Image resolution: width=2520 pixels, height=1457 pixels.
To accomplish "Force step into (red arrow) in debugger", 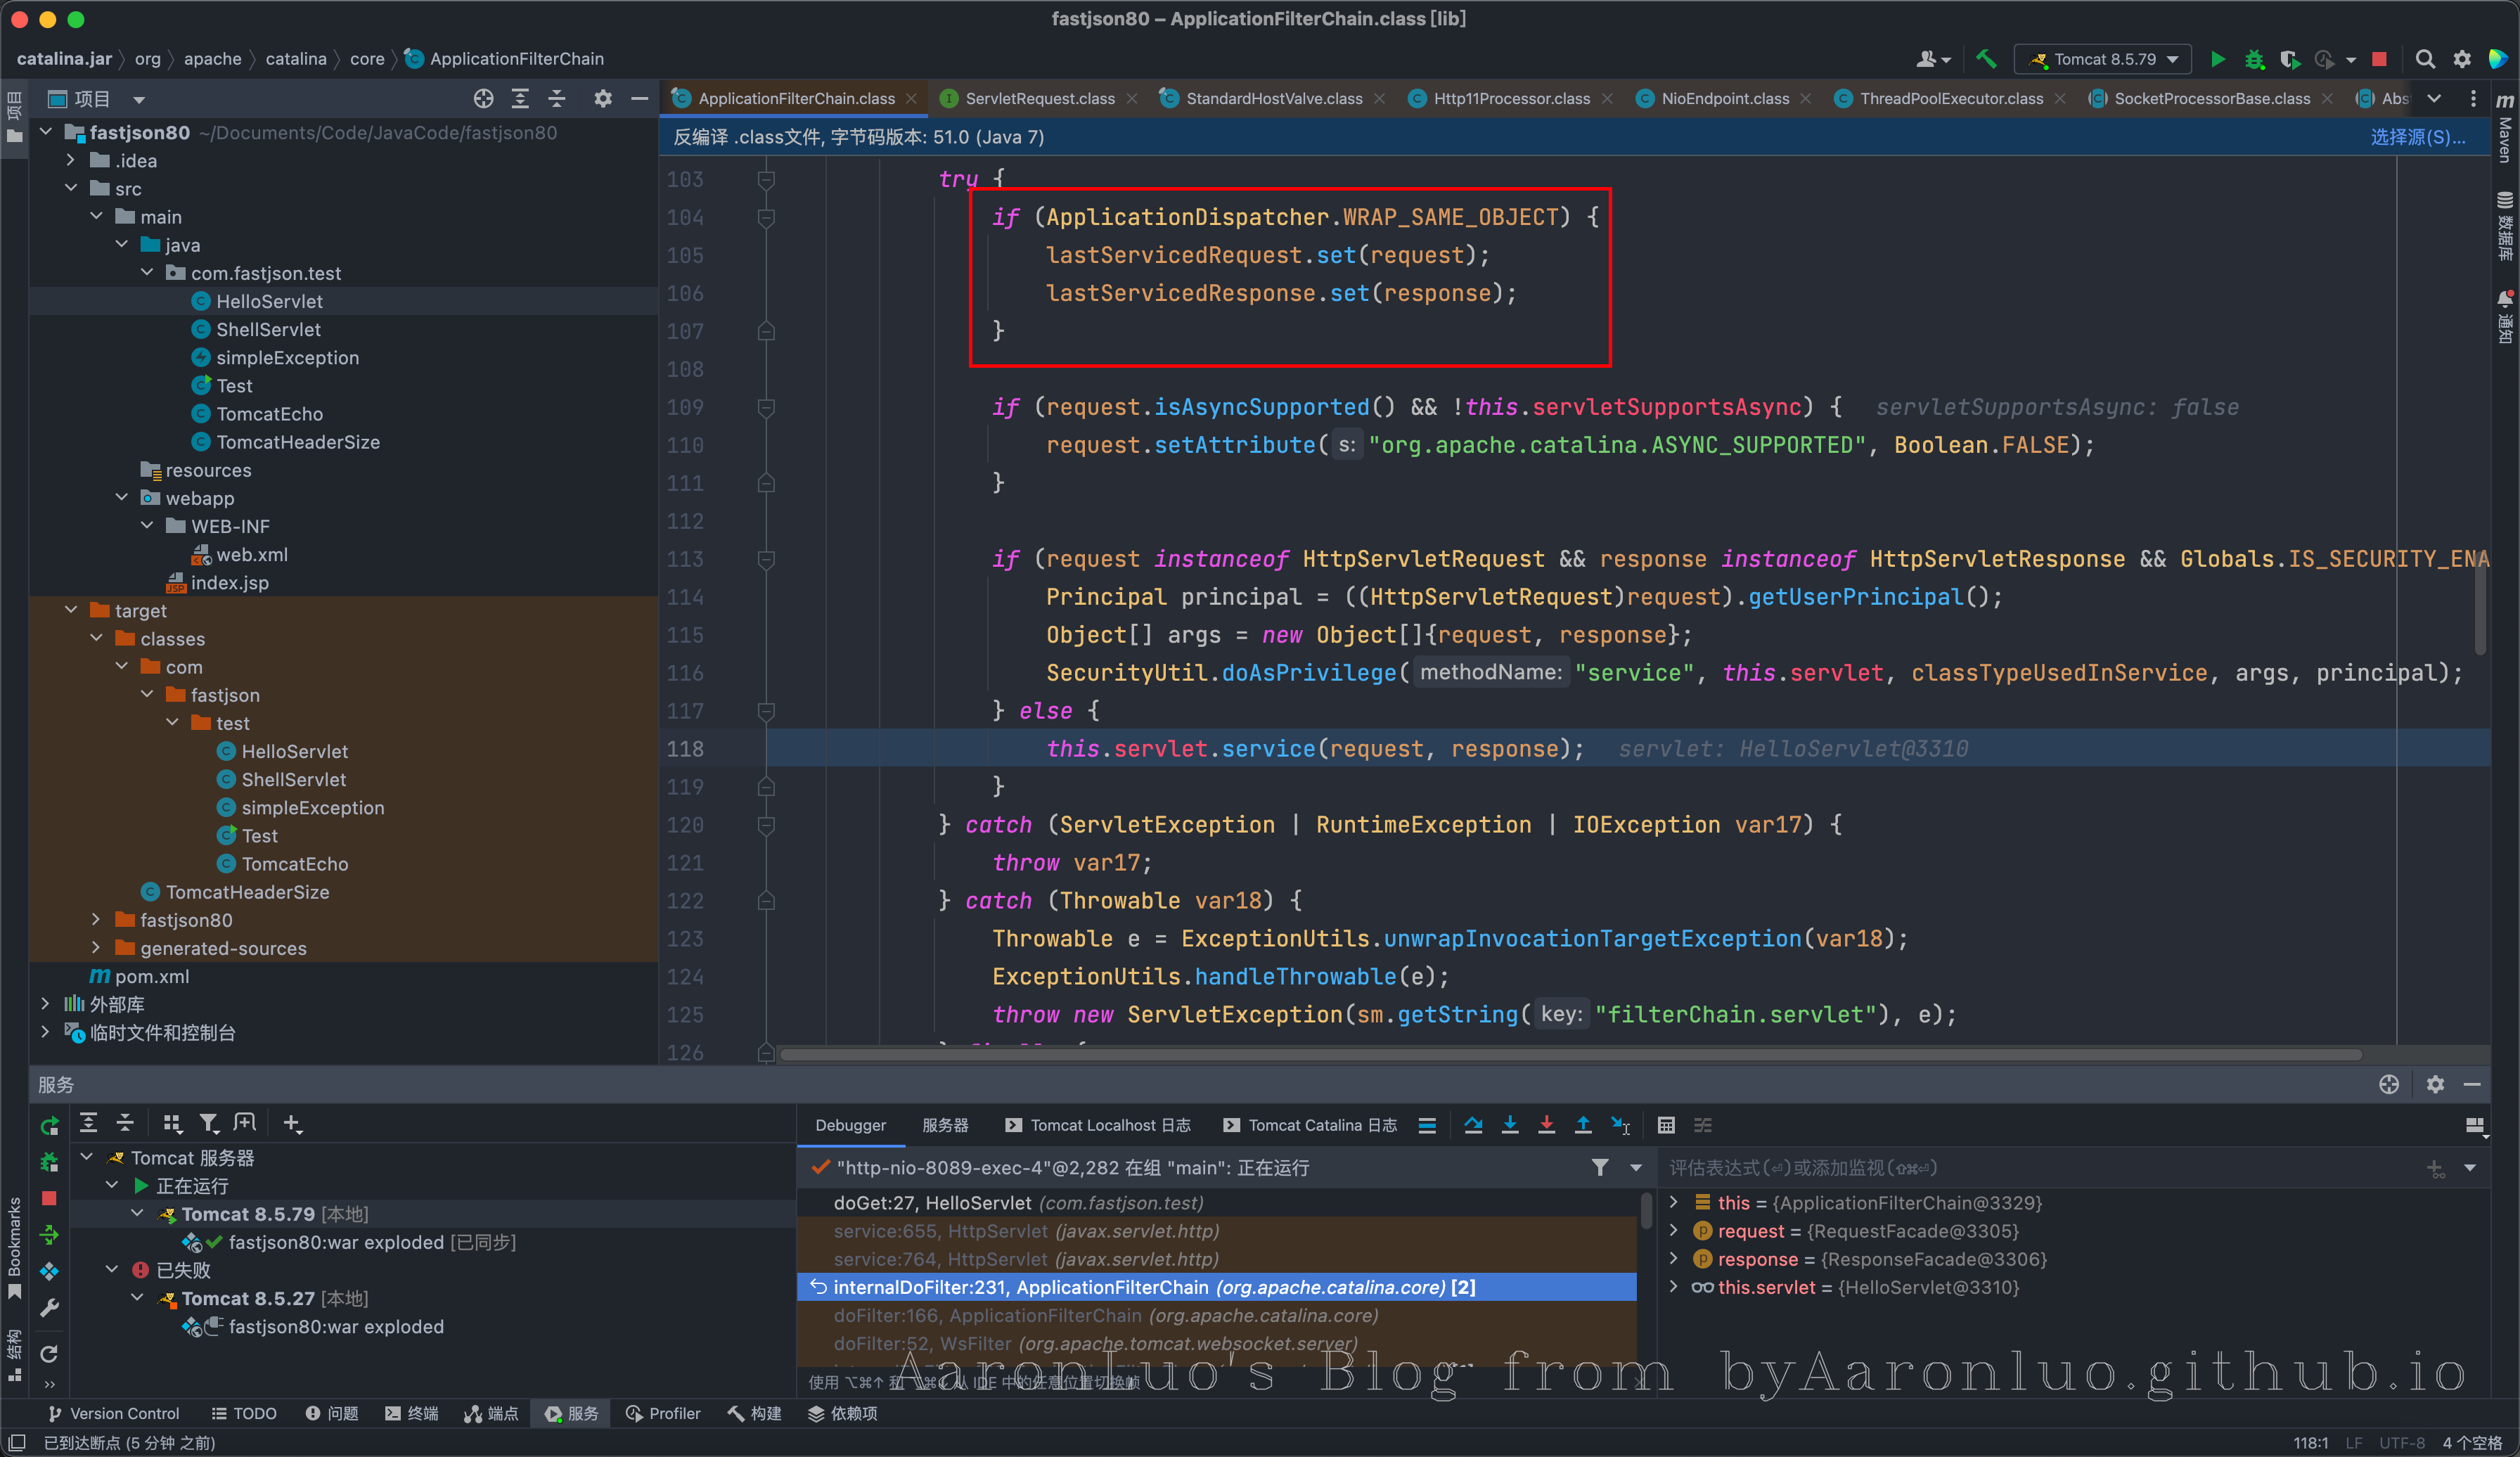I will 1546,1125.
